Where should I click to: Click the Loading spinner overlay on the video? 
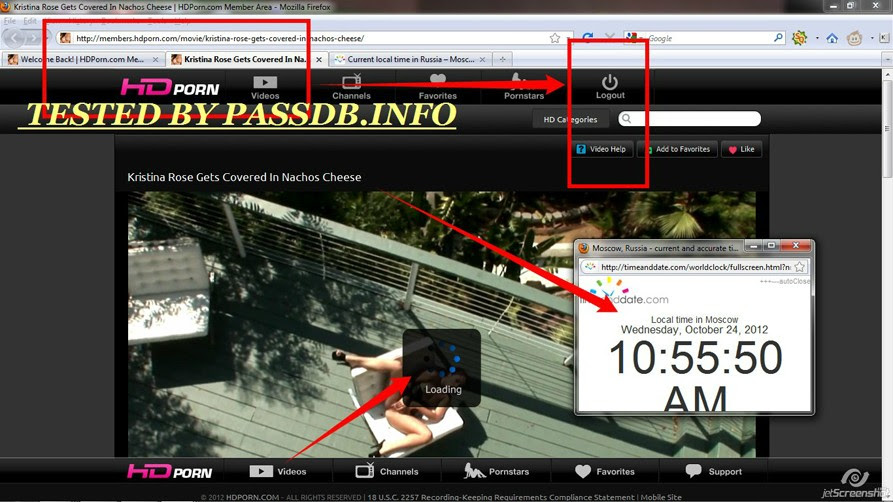441,368
